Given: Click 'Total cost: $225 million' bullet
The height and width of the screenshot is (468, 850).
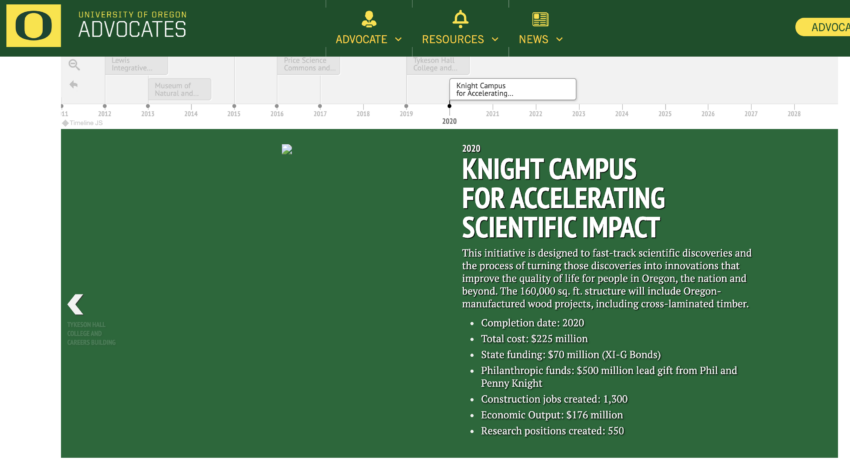Looking at the screenshot, I should click(x=534, y=338).
